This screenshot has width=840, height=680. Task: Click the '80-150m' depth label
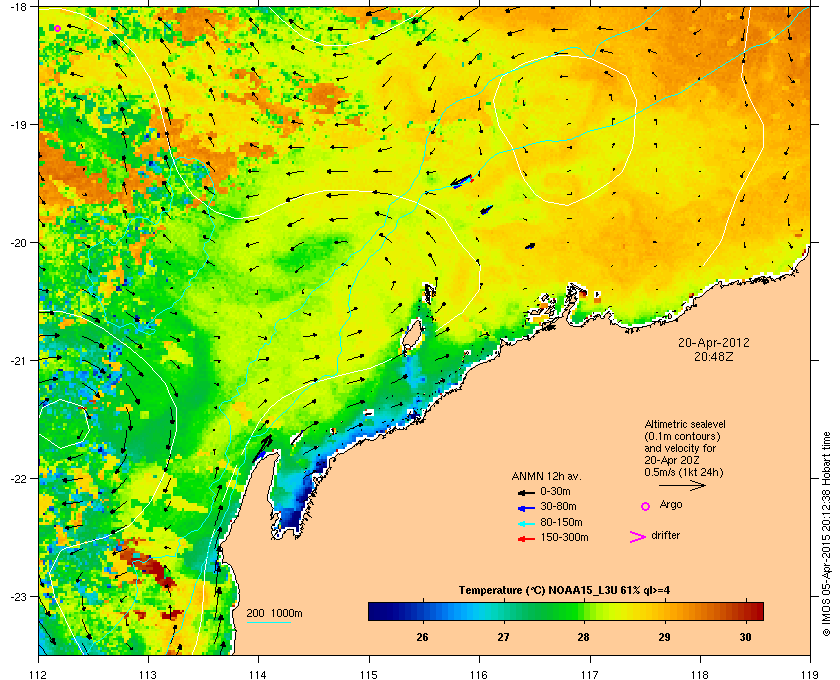(561, 522)
